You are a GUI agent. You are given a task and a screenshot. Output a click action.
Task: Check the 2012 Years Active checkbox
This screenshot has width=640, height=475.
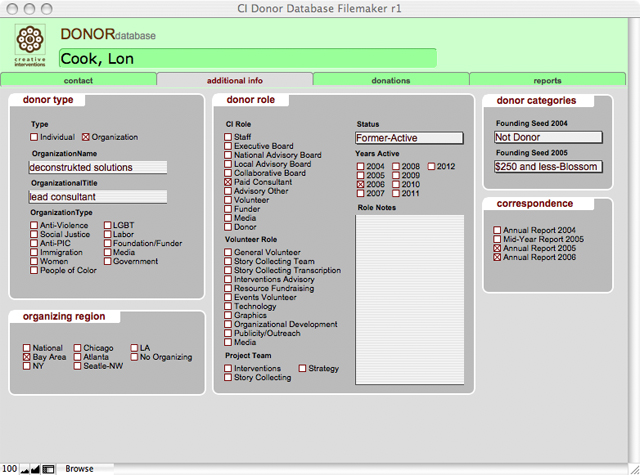click(432, 166)
